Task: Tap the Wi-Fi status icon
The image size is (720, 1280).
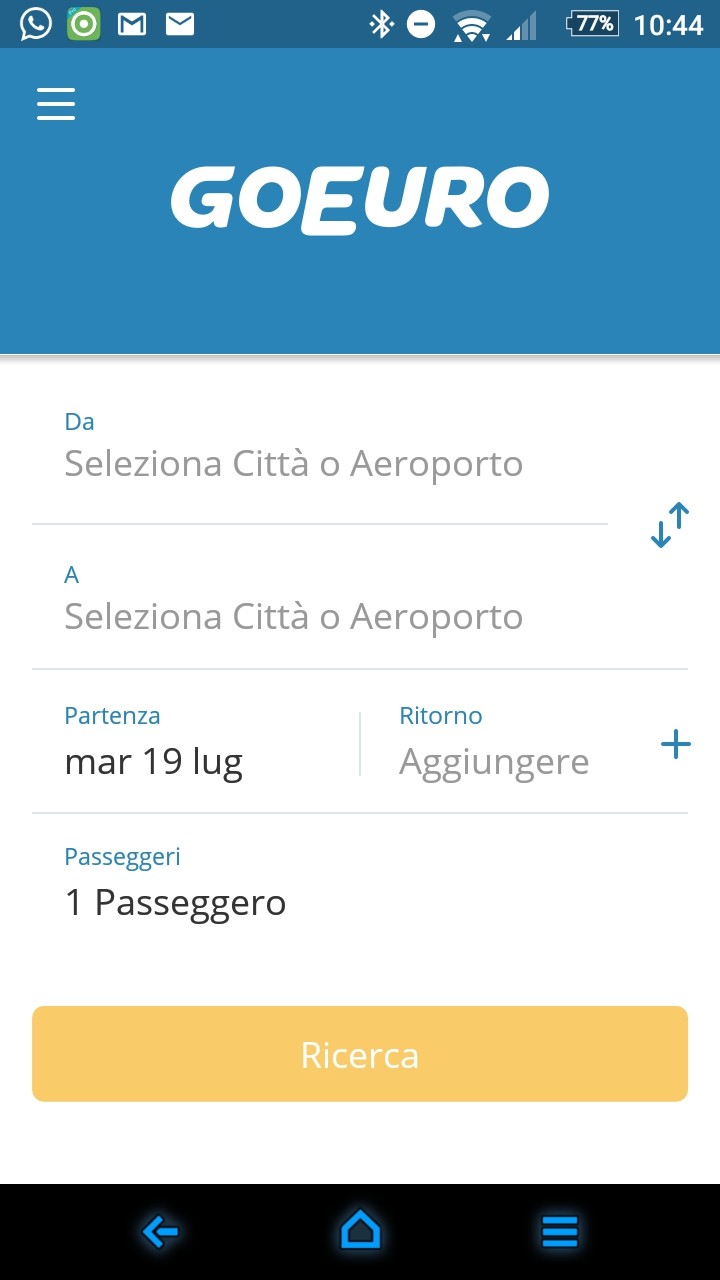Action: pos(471,24)
